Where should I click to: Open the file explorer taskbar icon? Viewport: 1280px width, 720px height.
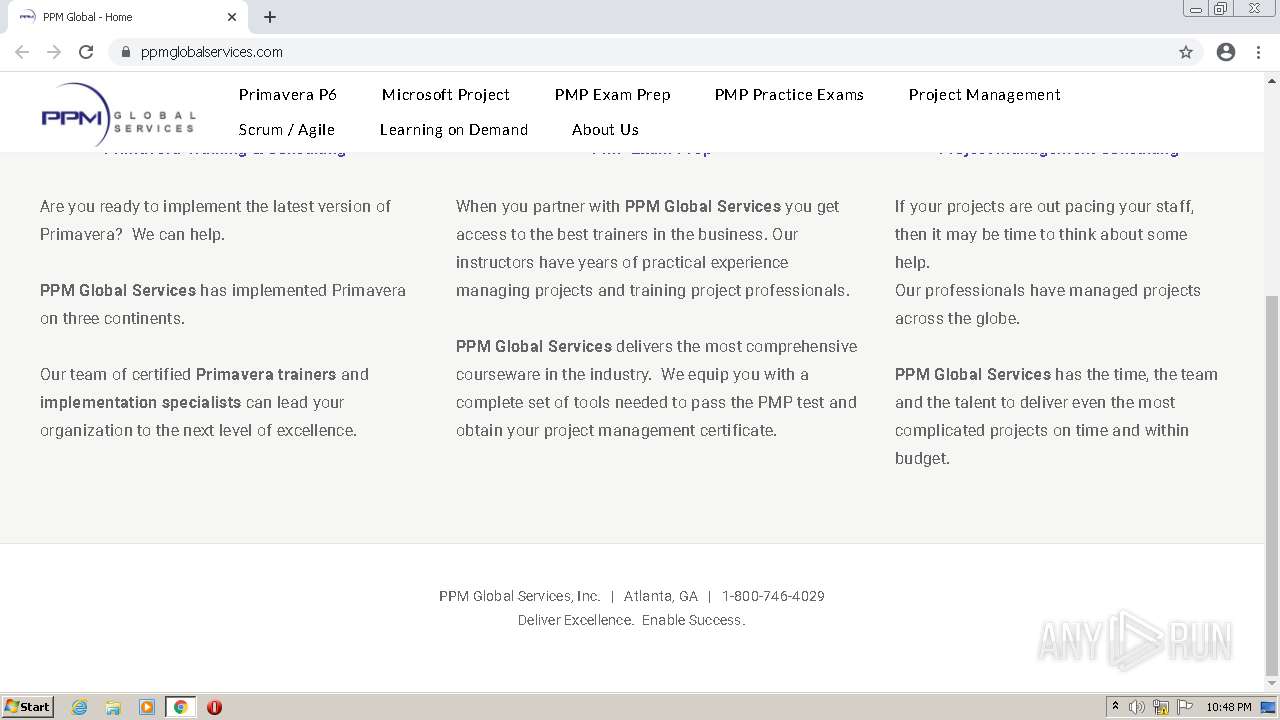(113, 707)
